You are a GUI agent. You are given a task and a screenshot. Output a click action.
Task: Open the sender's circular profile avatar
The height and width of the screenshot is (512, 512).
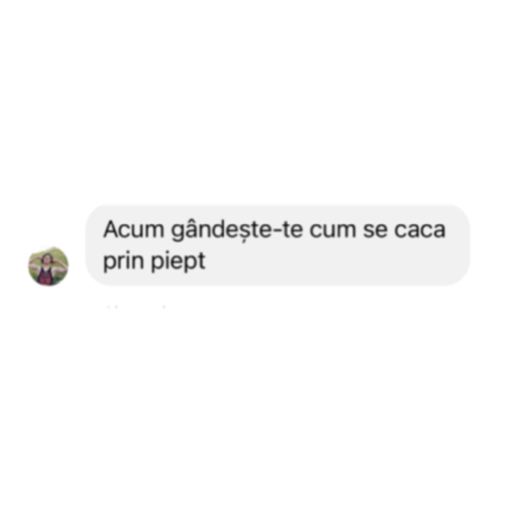tap(48, 266)
